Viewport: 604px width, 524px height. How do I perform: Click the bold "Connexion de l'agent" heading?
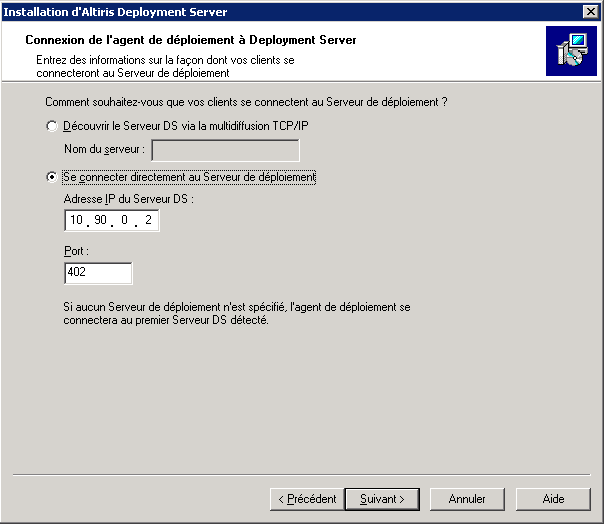coord(190,41)
